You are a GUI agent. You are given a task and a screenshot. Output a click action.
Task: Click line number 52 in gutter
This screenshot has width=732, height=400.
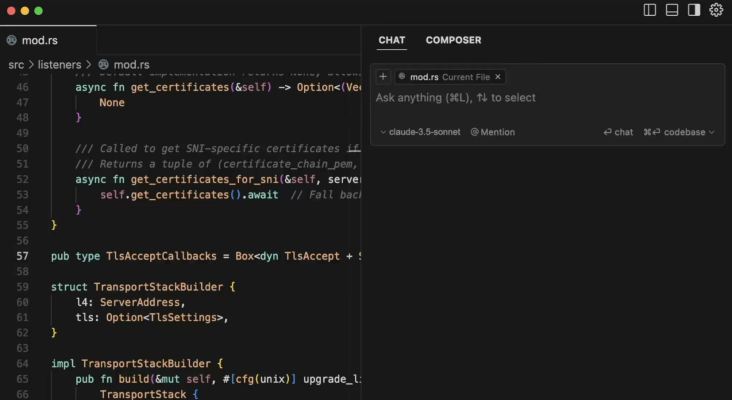pyautogui.click(x=22, y=179)
